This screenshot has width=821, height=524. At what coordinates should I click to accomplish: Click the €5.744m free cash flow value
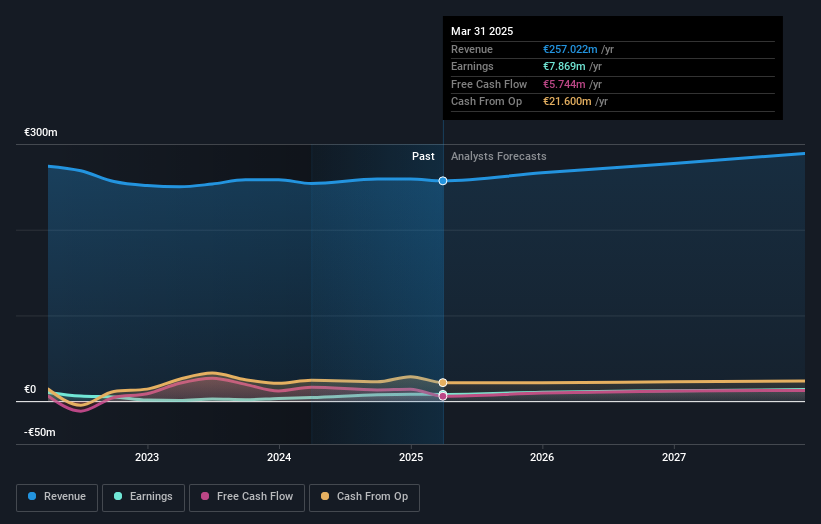coord(564,84)
